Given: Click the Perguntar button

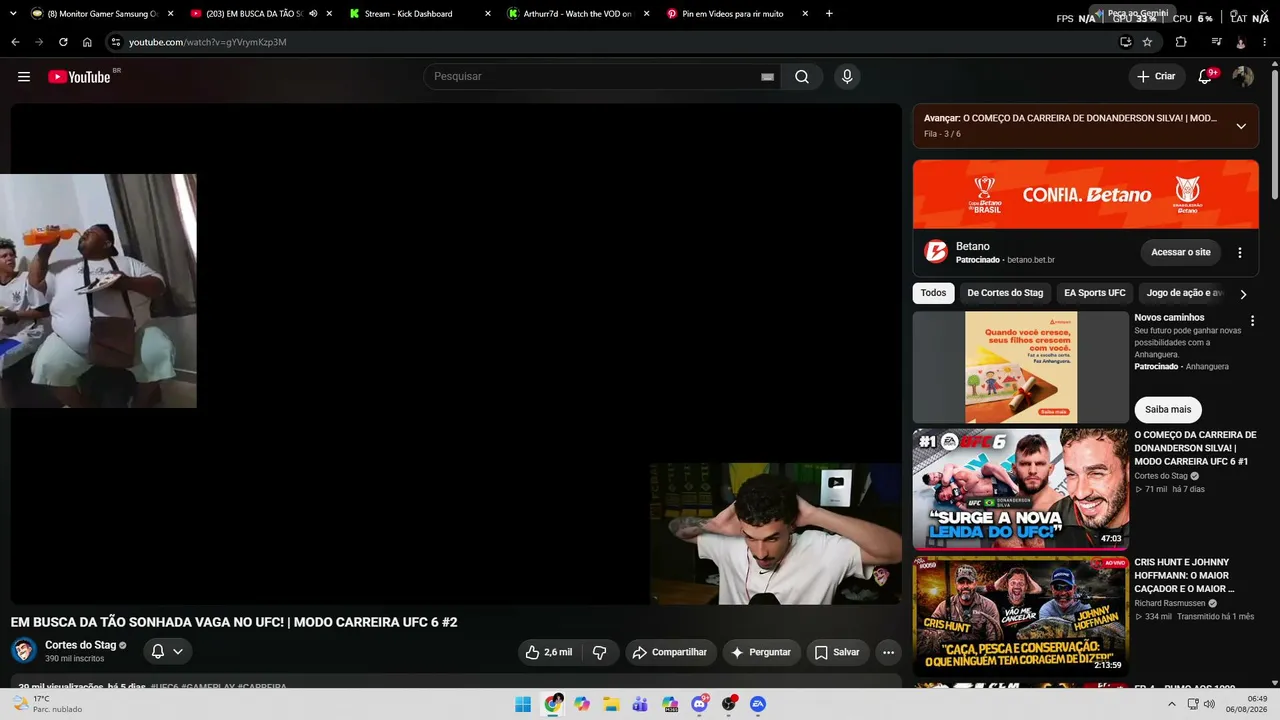Looking at the screenshot, I should click(761, 652).
